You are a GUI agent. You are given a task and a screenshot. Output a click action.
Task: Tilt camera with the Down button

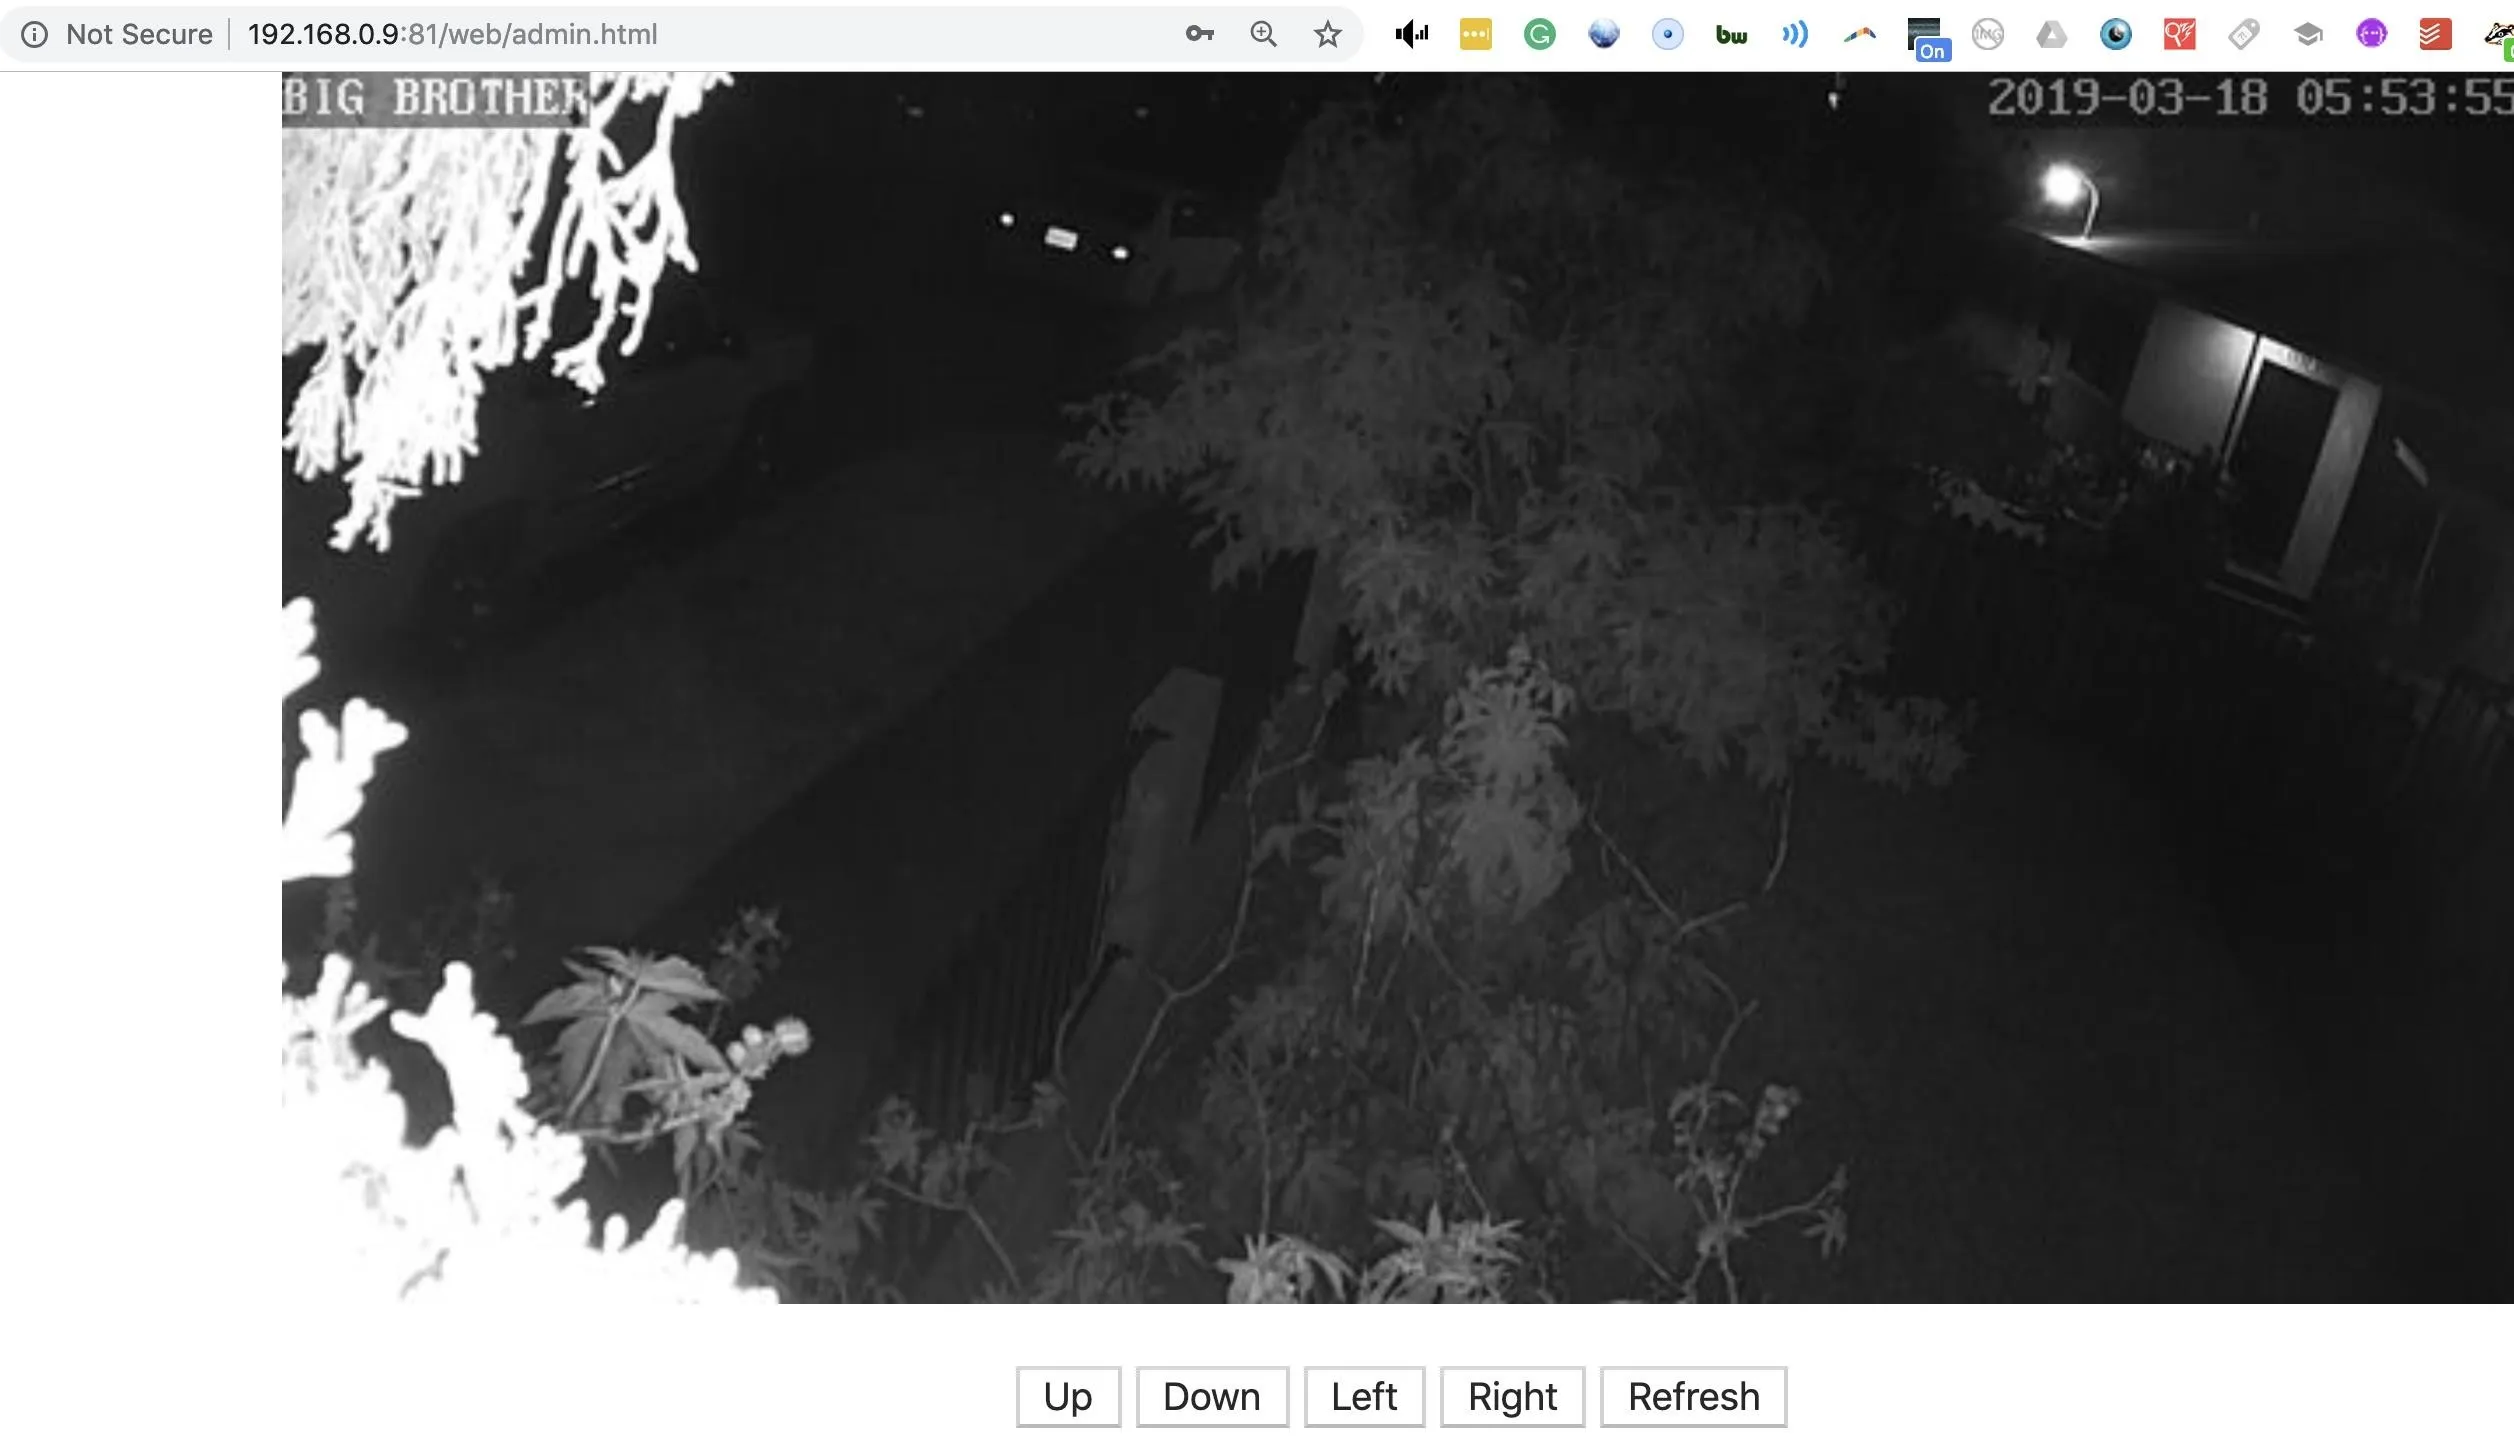click(1212, 1397)
